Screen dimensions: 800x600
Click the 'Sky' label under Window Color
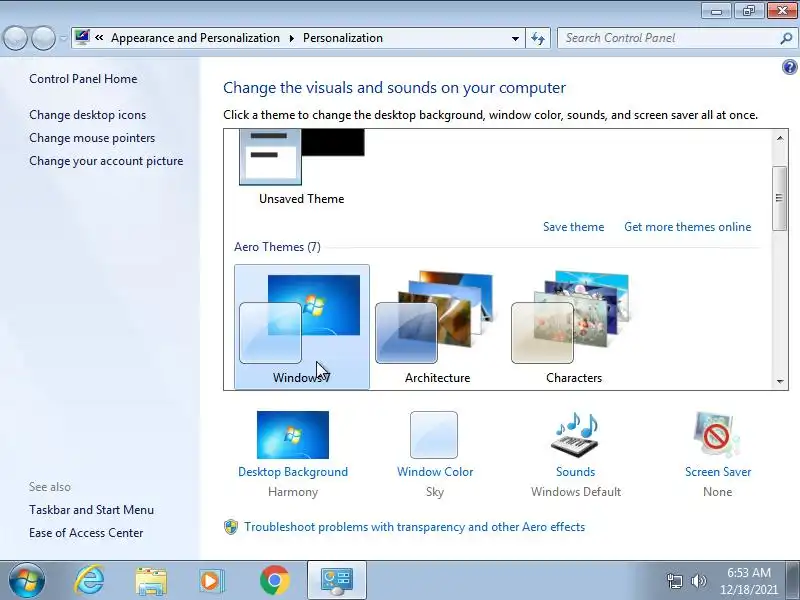(435, 492)
